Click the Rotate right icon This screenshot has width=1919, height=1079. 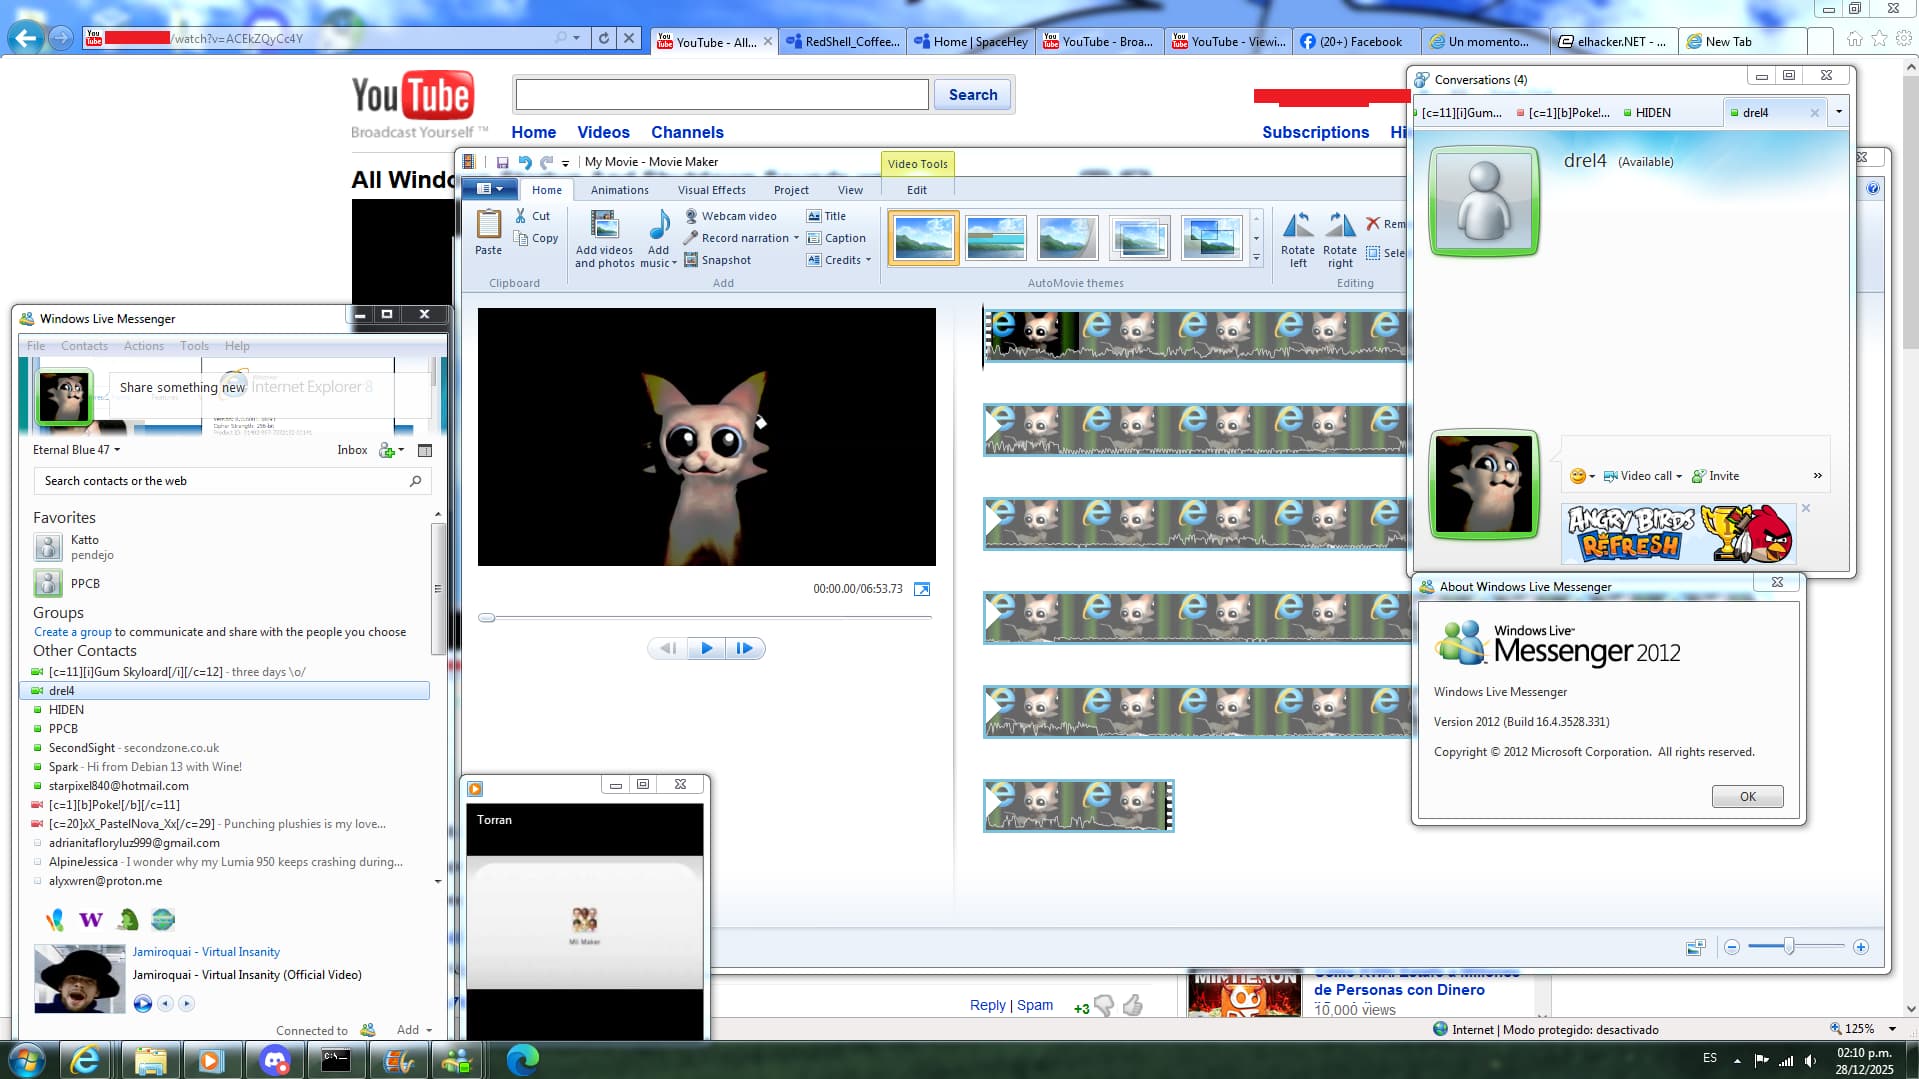pos(1339,226)
